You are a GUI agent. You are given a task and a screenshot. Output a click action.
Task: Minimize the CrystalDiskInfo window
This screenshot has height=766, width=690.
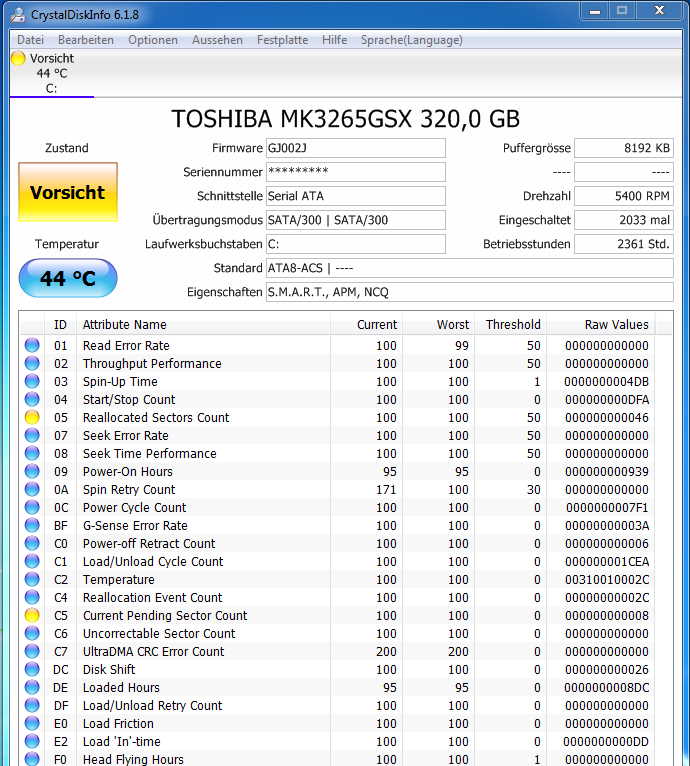[595, 11]
